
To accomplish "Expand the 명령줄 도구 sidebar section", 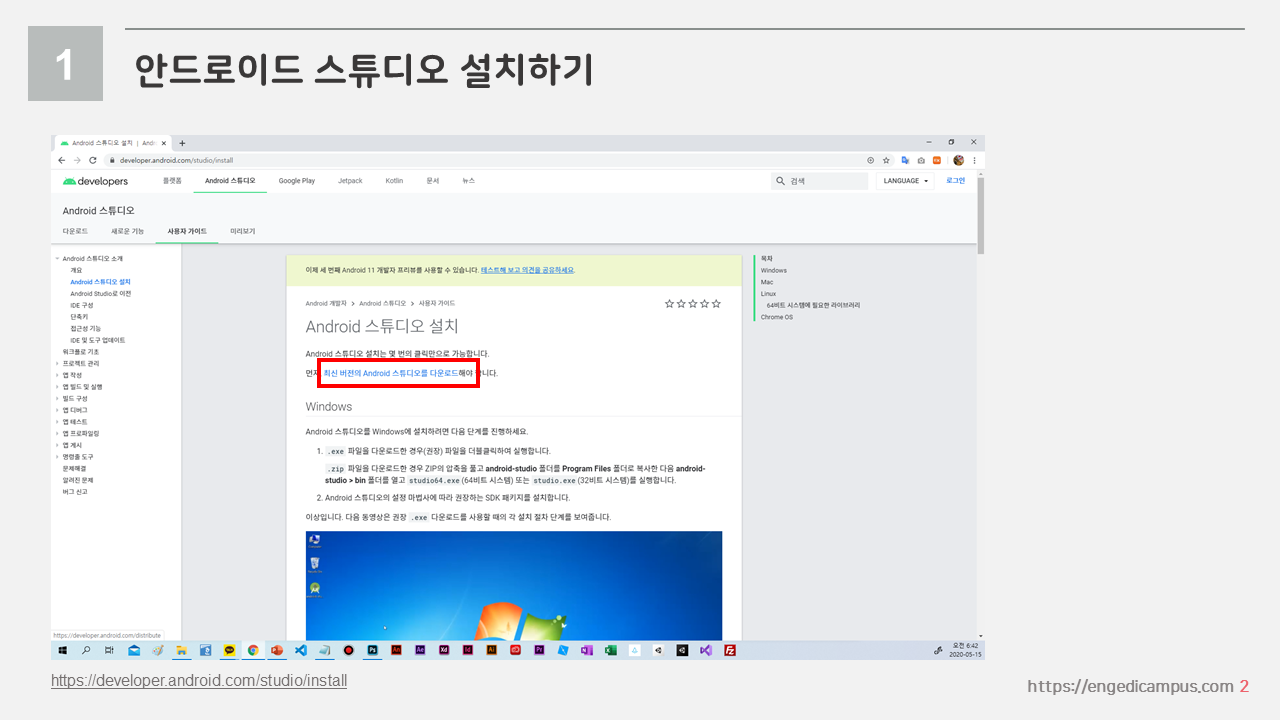I will tap(57, 457).
